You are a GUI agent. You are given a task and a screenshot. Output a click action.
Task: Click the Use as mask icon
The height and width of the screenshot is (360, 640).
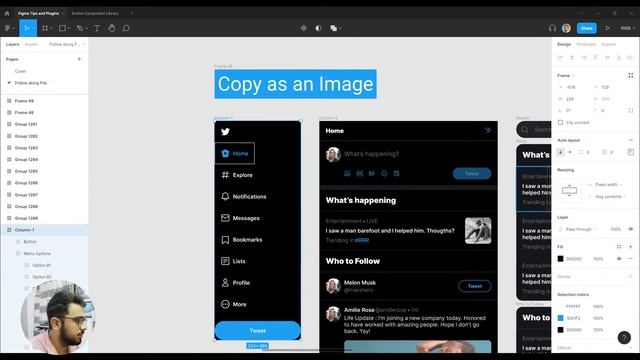(318, 28)
